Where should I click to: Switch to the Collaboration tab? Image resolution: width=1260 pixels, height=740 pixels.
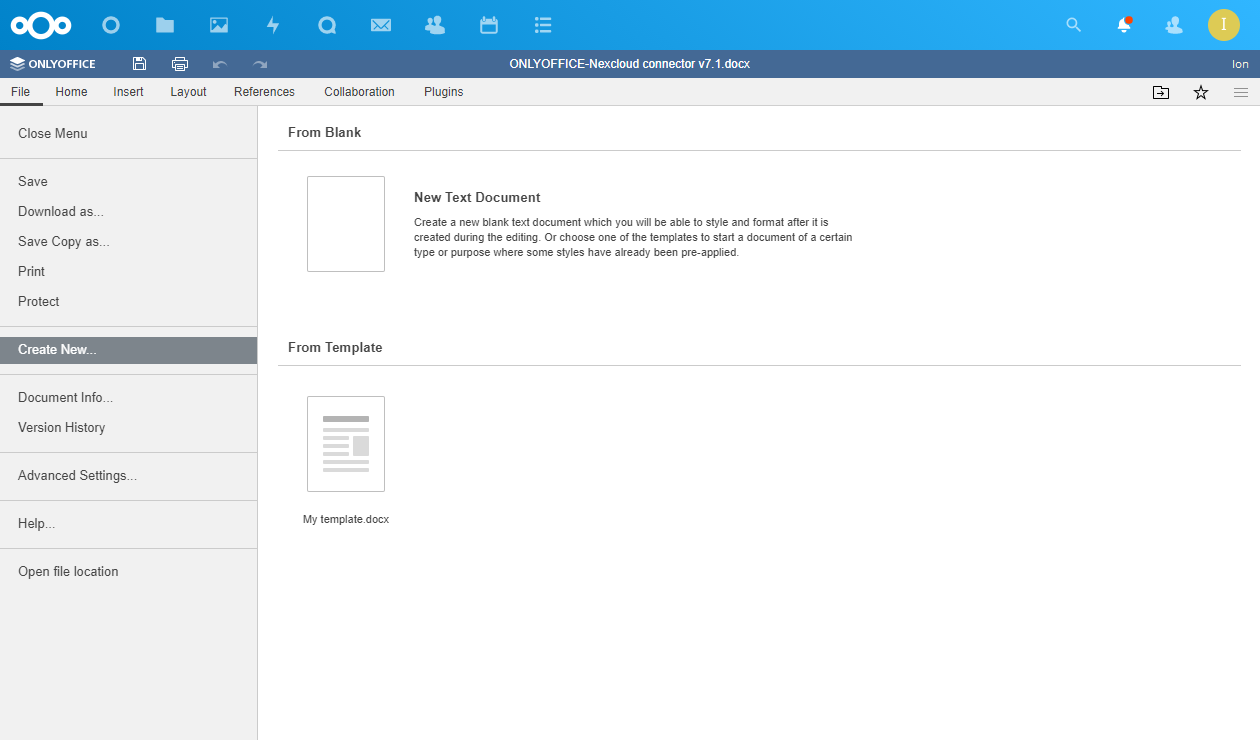(359, 92)
